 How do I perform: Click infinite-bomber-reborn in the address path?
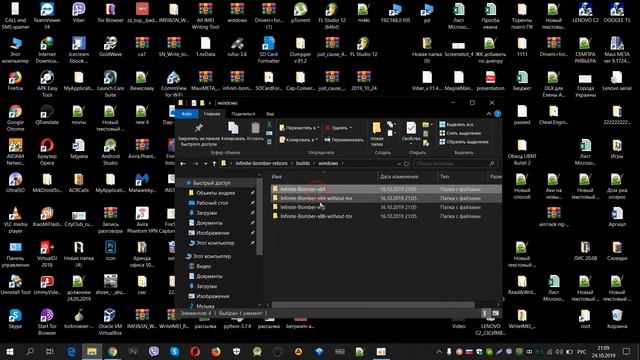[261, 163]
